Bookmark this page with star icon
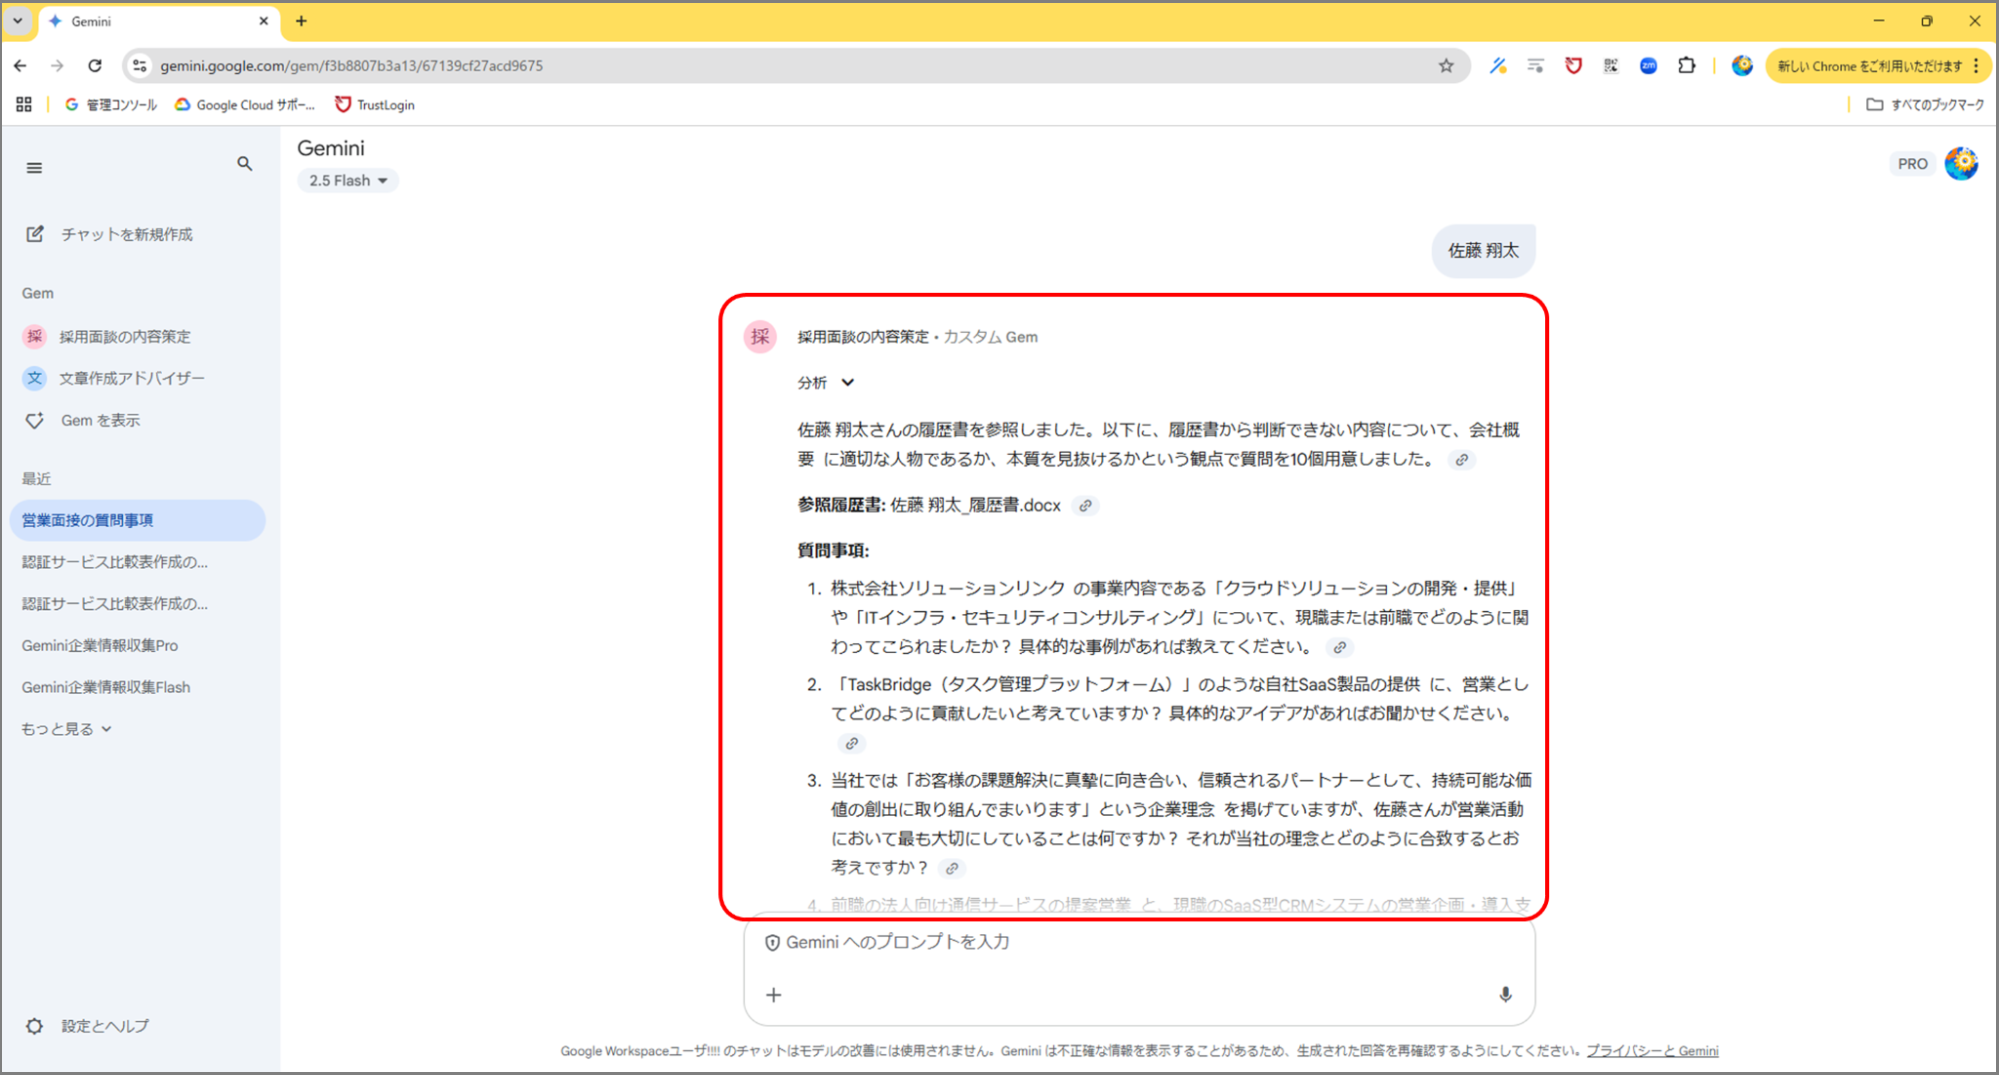Screen dimensions: 1999x1075 pyautogui.click(x=1446, y=66)
